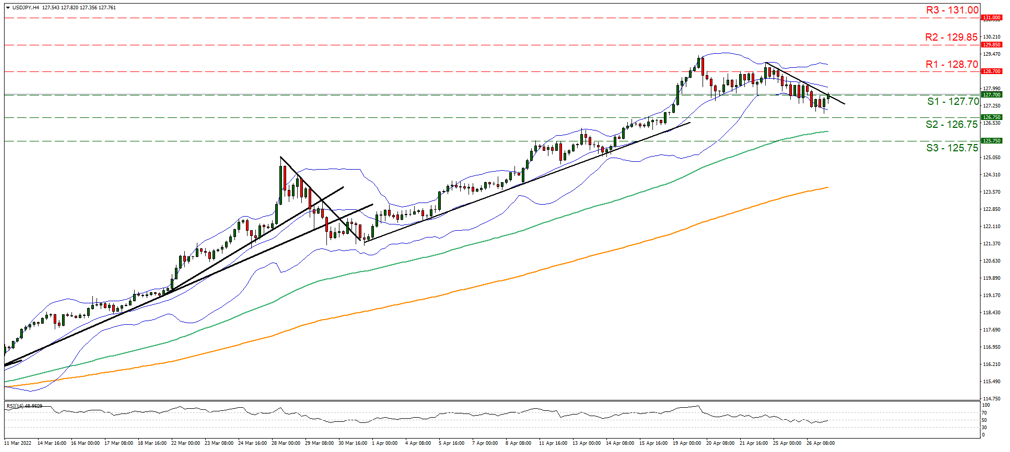The image size is (1010, 452).
Task: Click the 11 Mar 2022 date label
Action: [16, 444]
